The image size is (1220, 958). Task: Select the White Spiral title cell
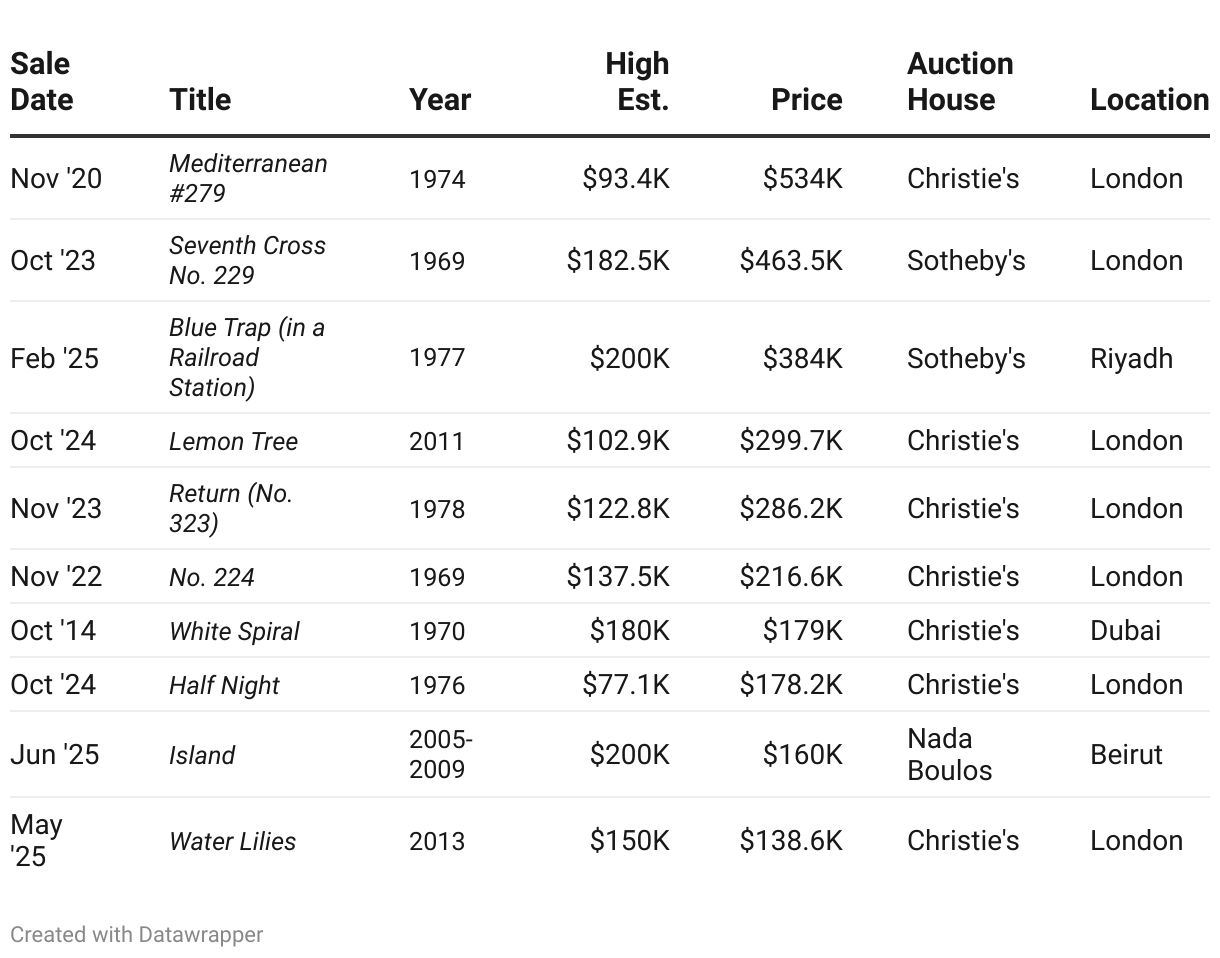click(x=234, y=631)
